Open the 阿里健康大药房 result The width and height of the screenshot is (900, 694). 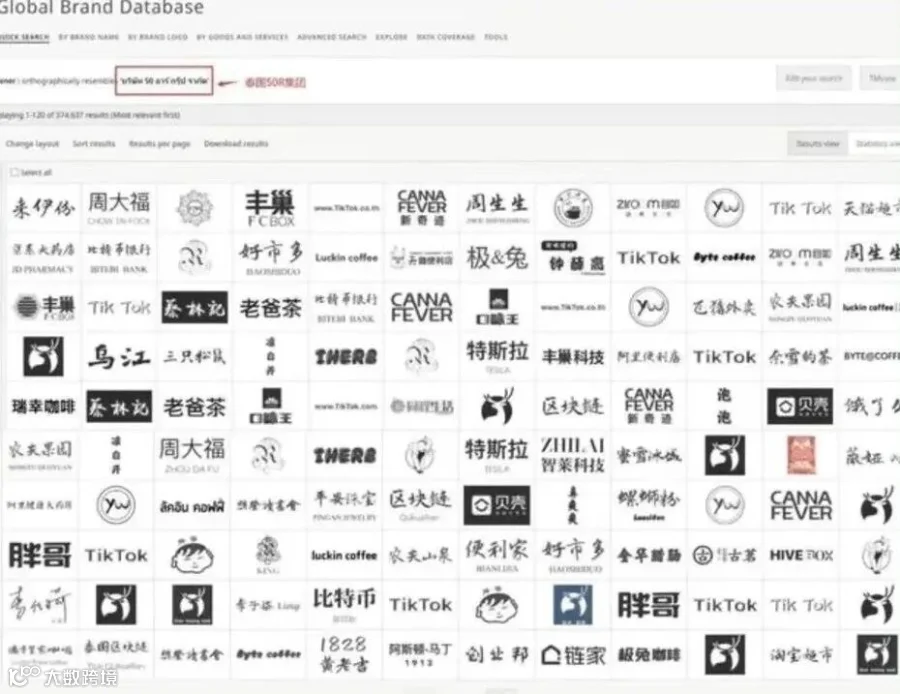40,505
